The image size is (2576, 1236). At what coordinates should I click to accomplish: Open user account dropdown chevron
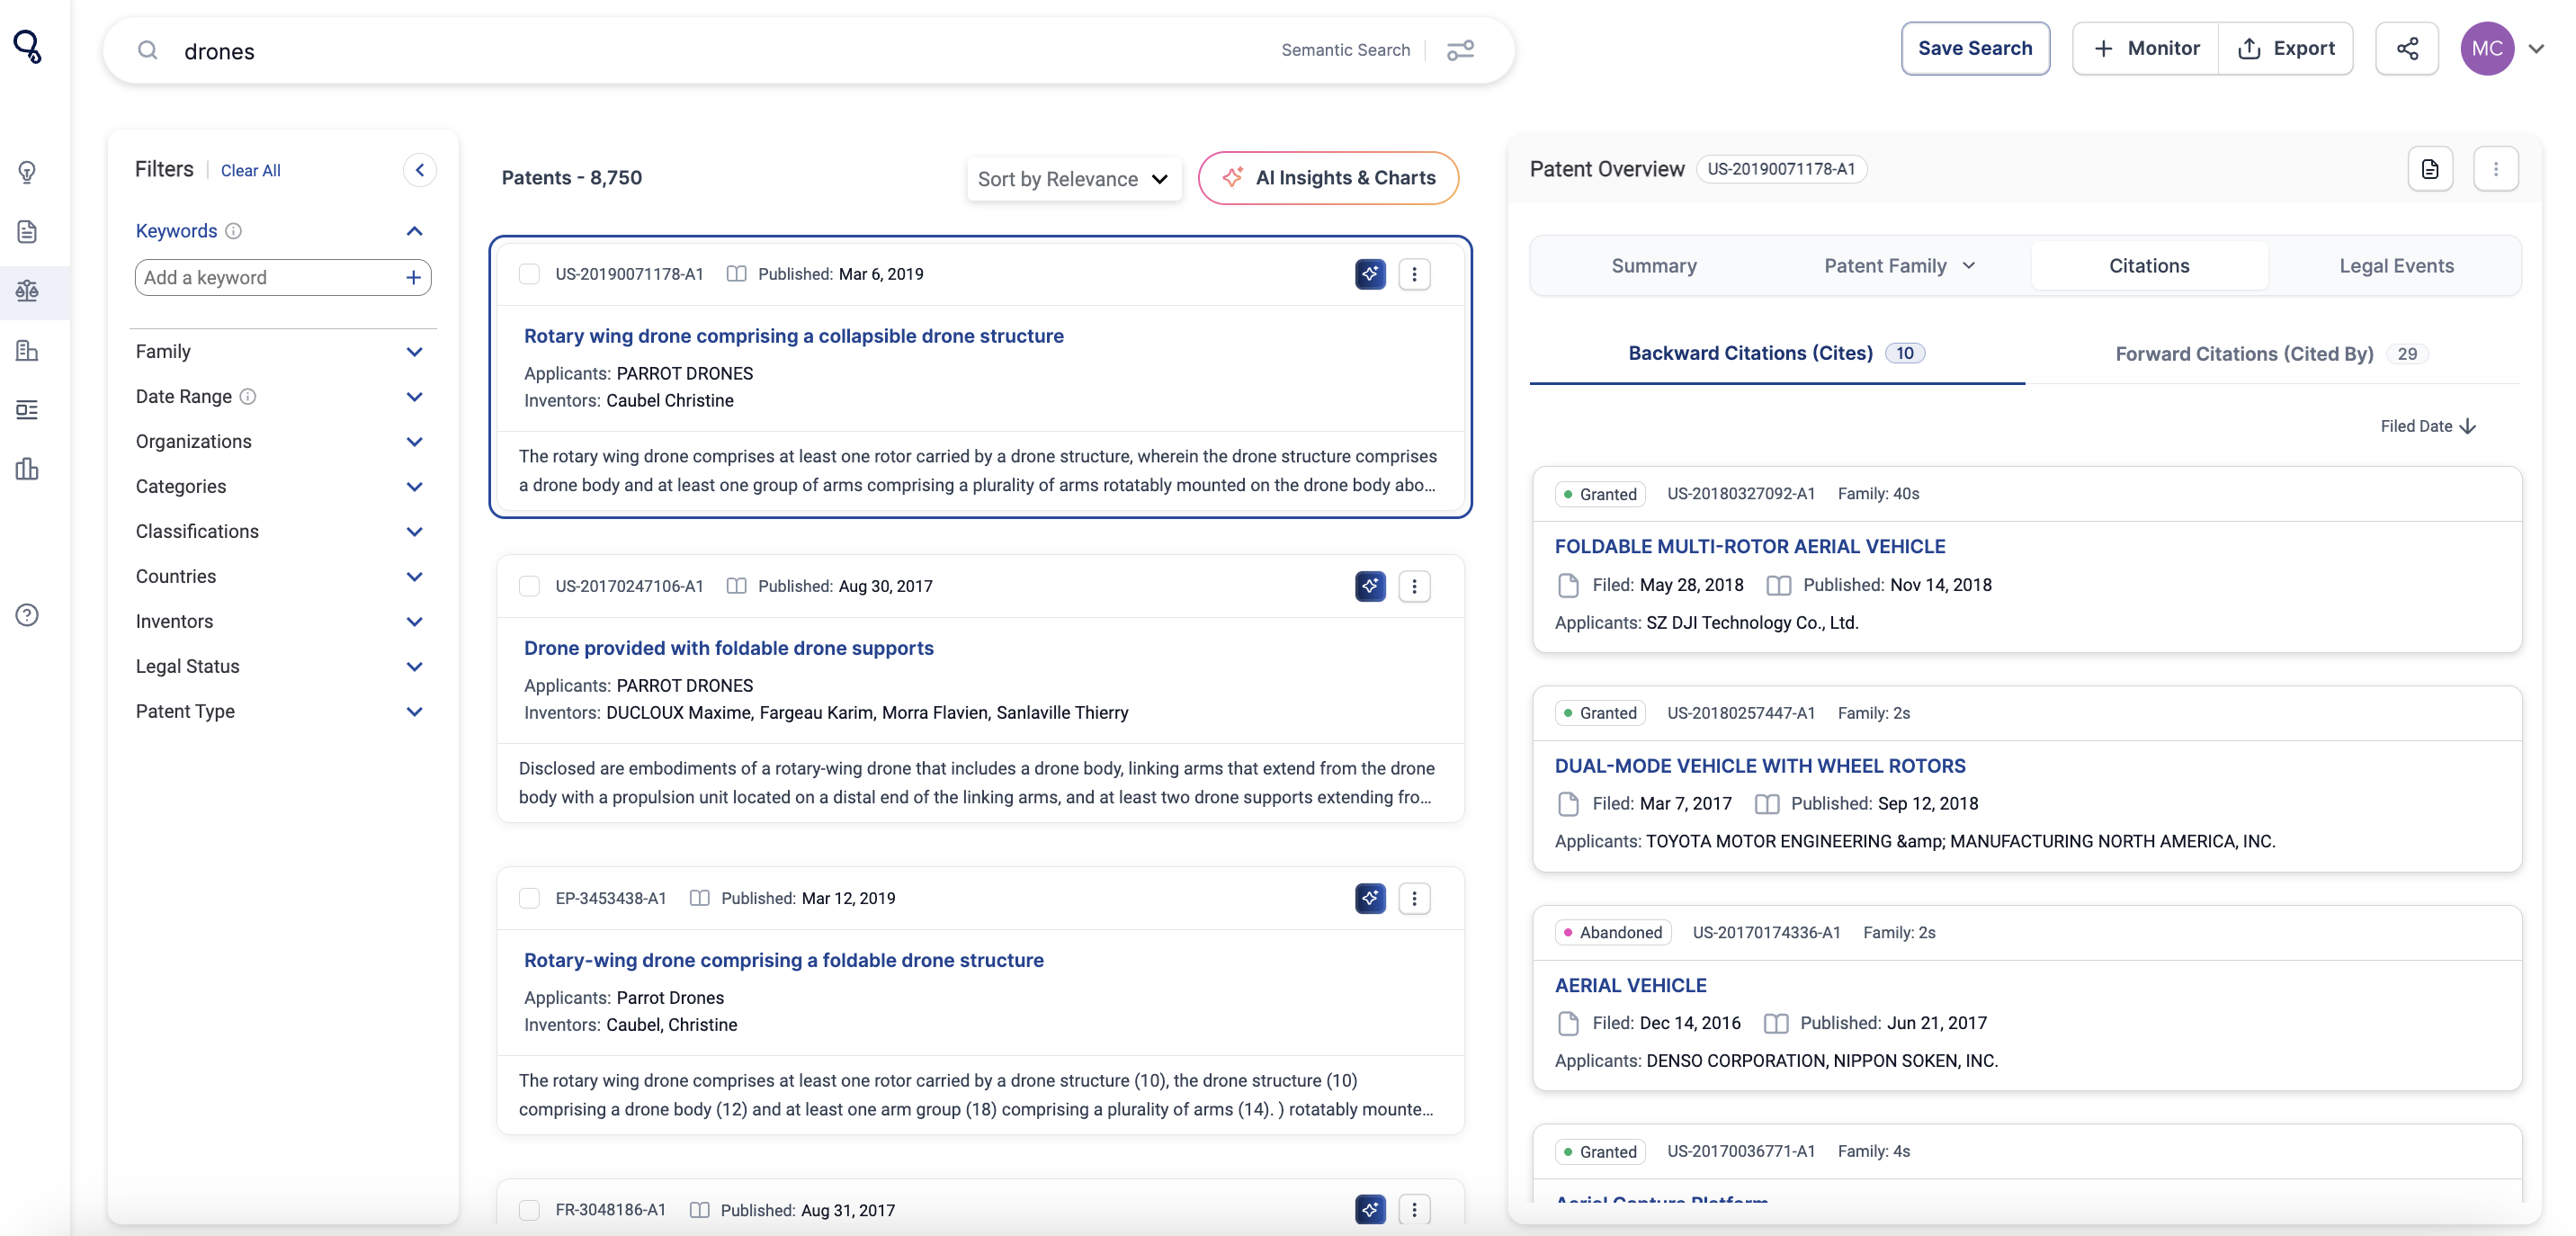click(2536, 48)
